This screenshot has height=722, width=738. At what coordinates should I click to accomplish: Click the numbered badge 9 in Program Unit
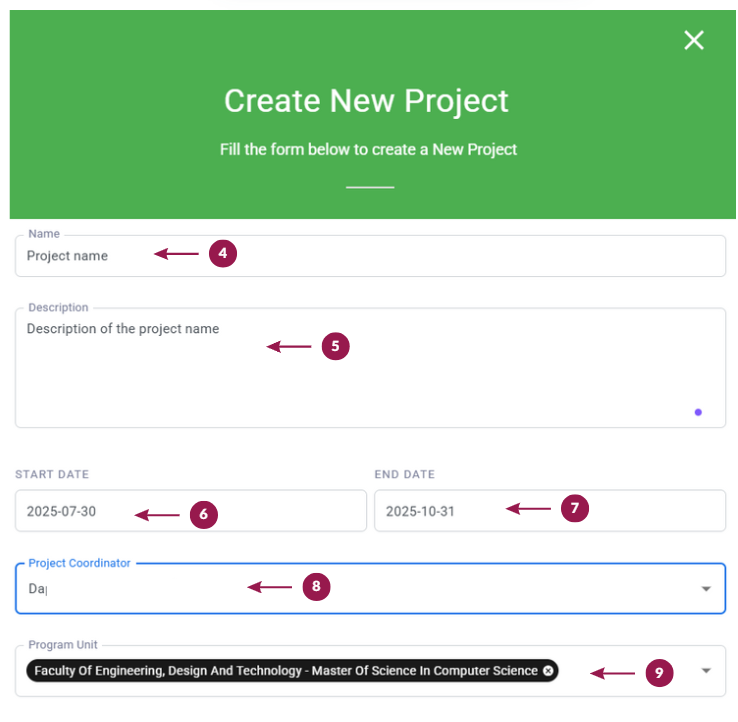[x=659, y=673]
